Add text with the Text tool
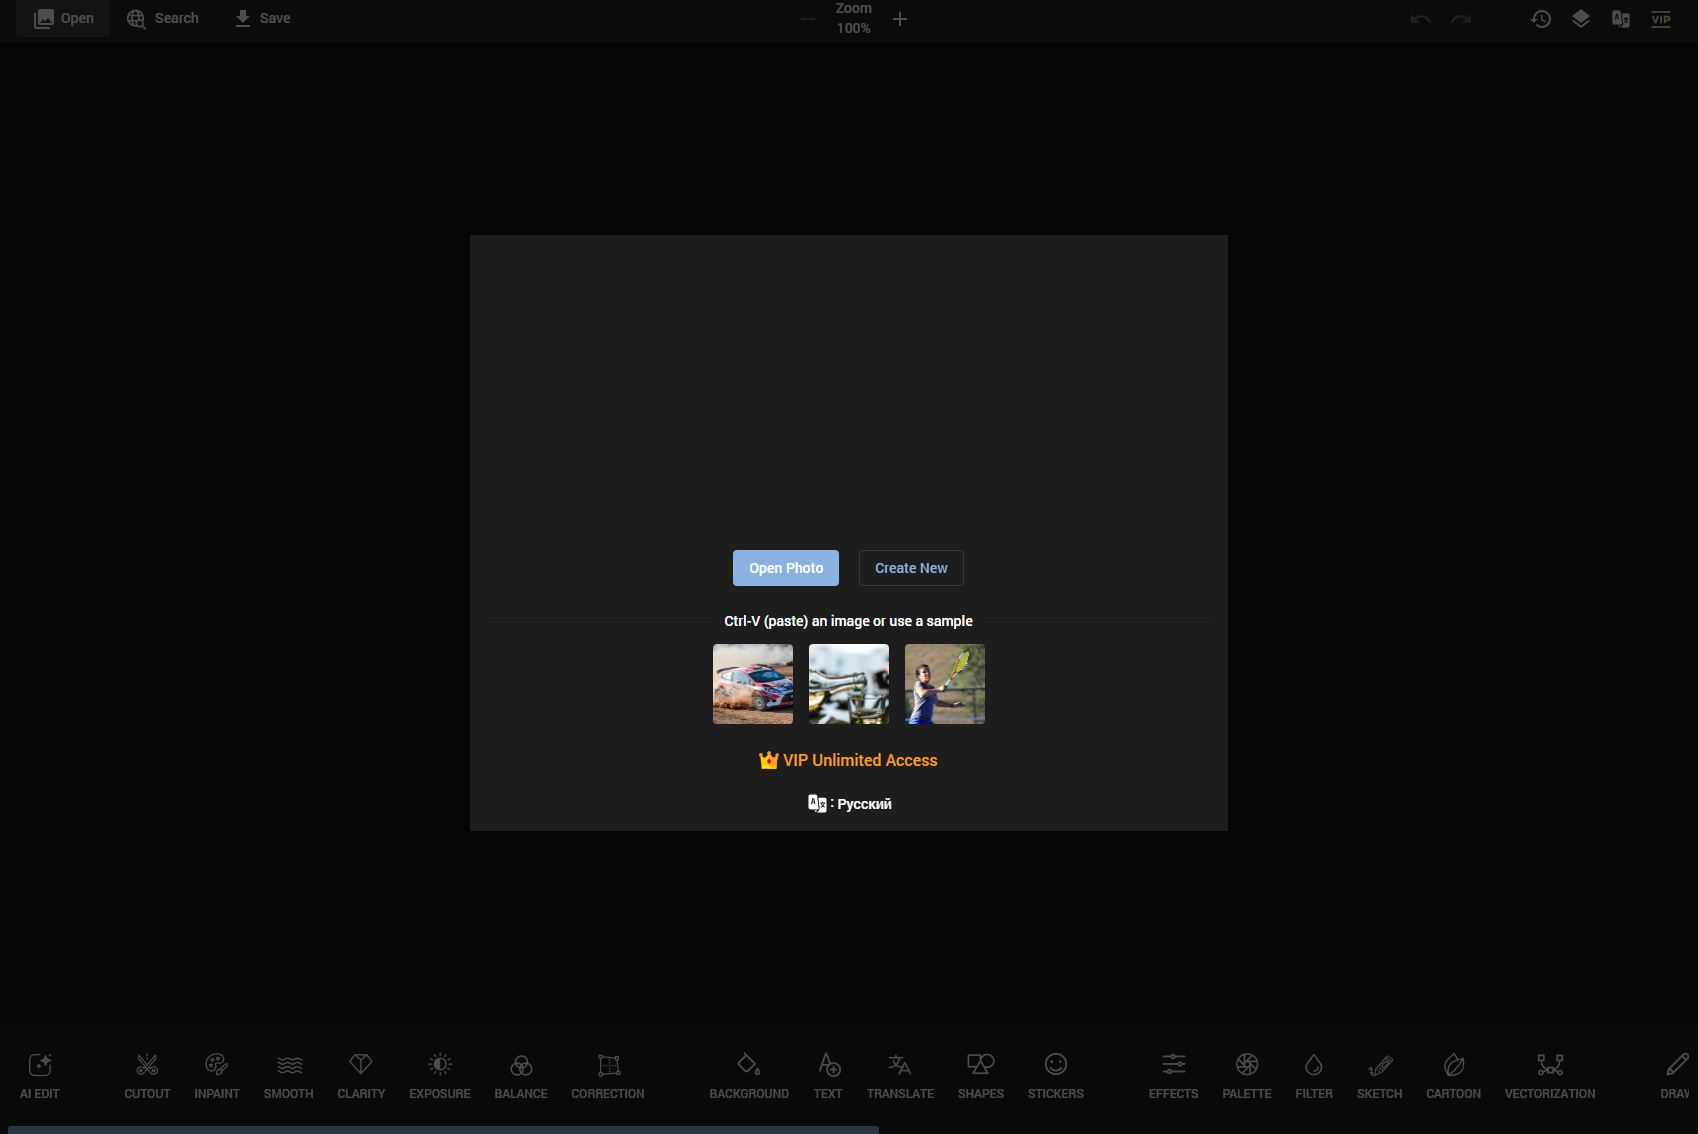The width and height of the screenshot is (1698, 1134). 828,1076
